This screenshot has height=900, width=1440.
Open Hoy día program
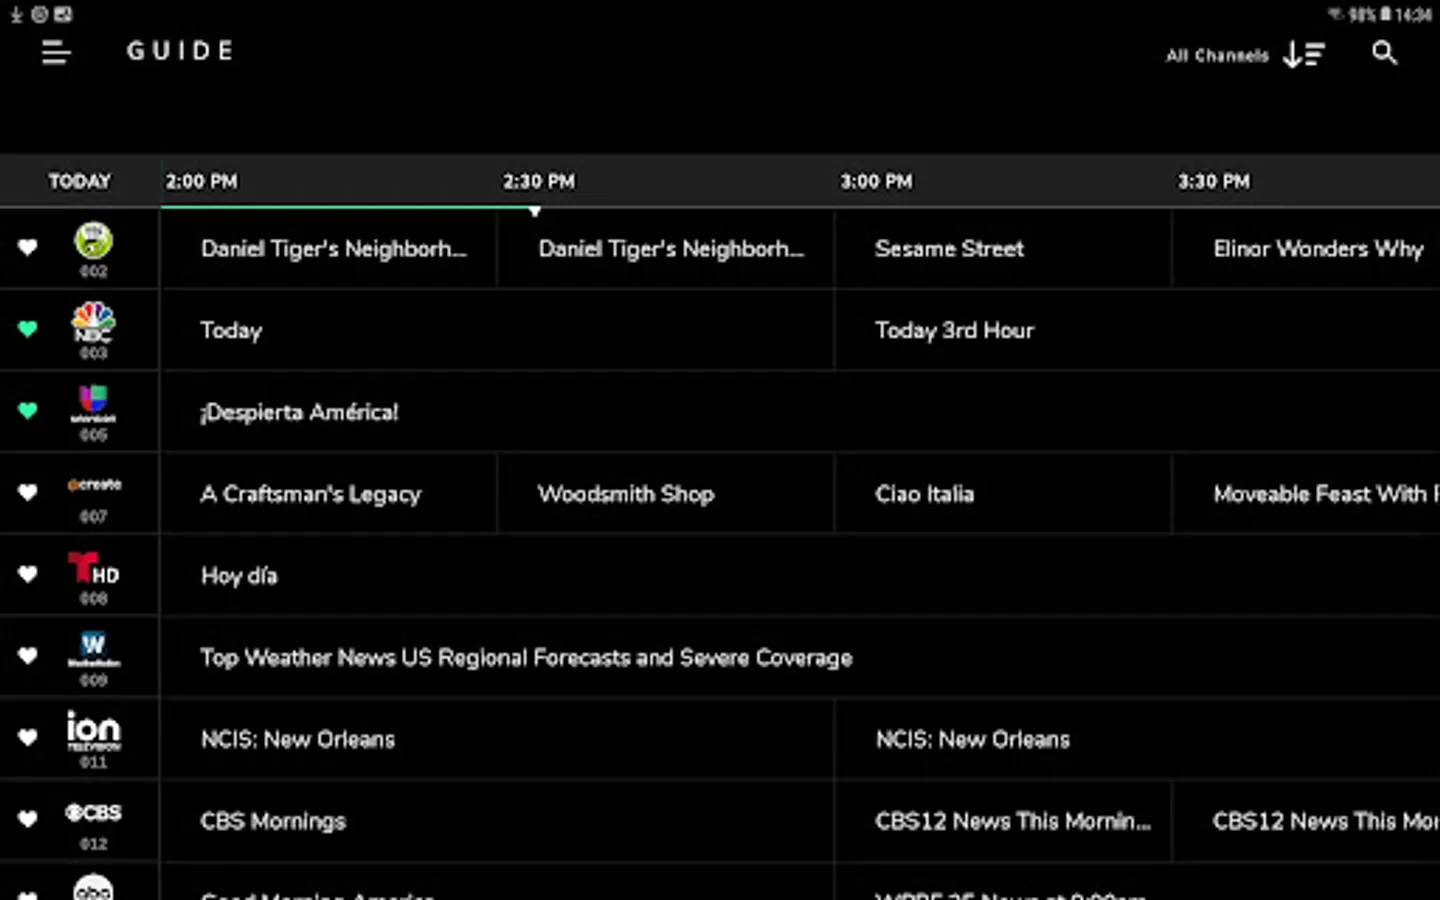800,576
